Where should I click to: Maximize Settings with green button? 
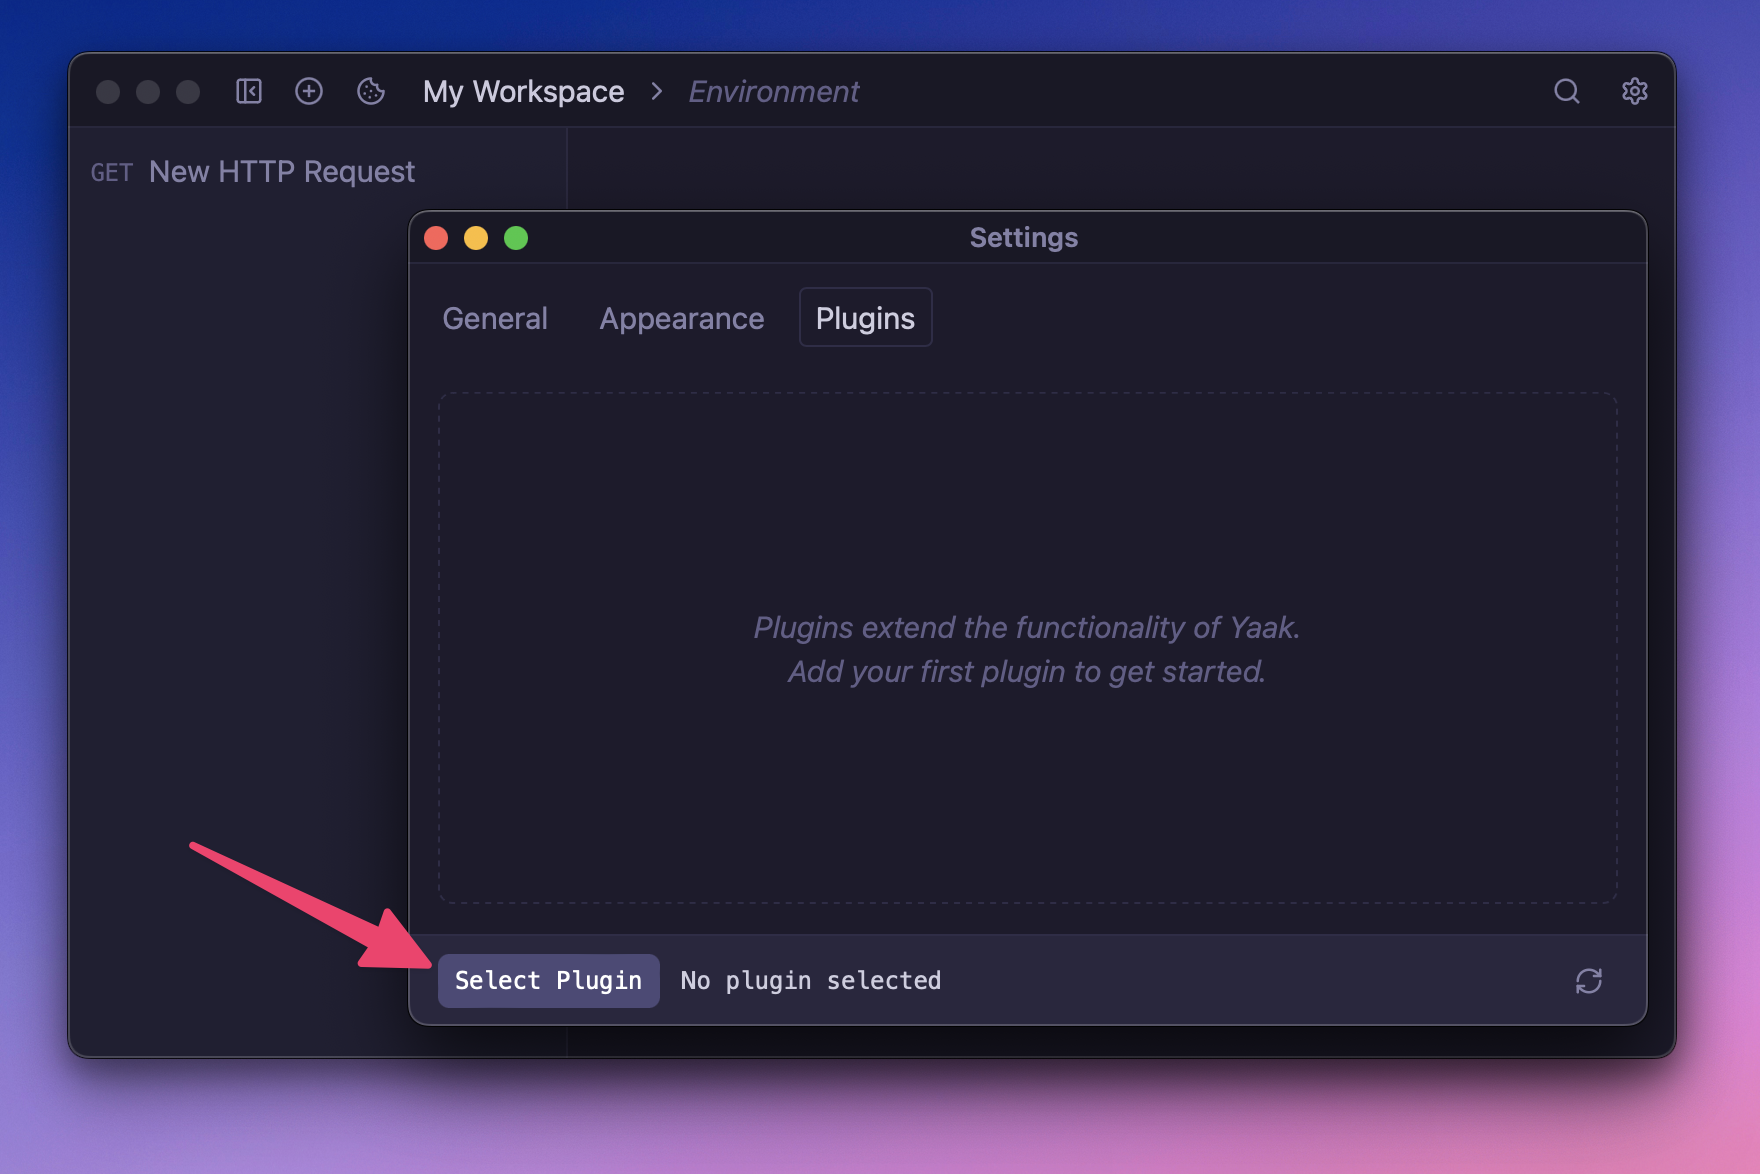point(516,238)
